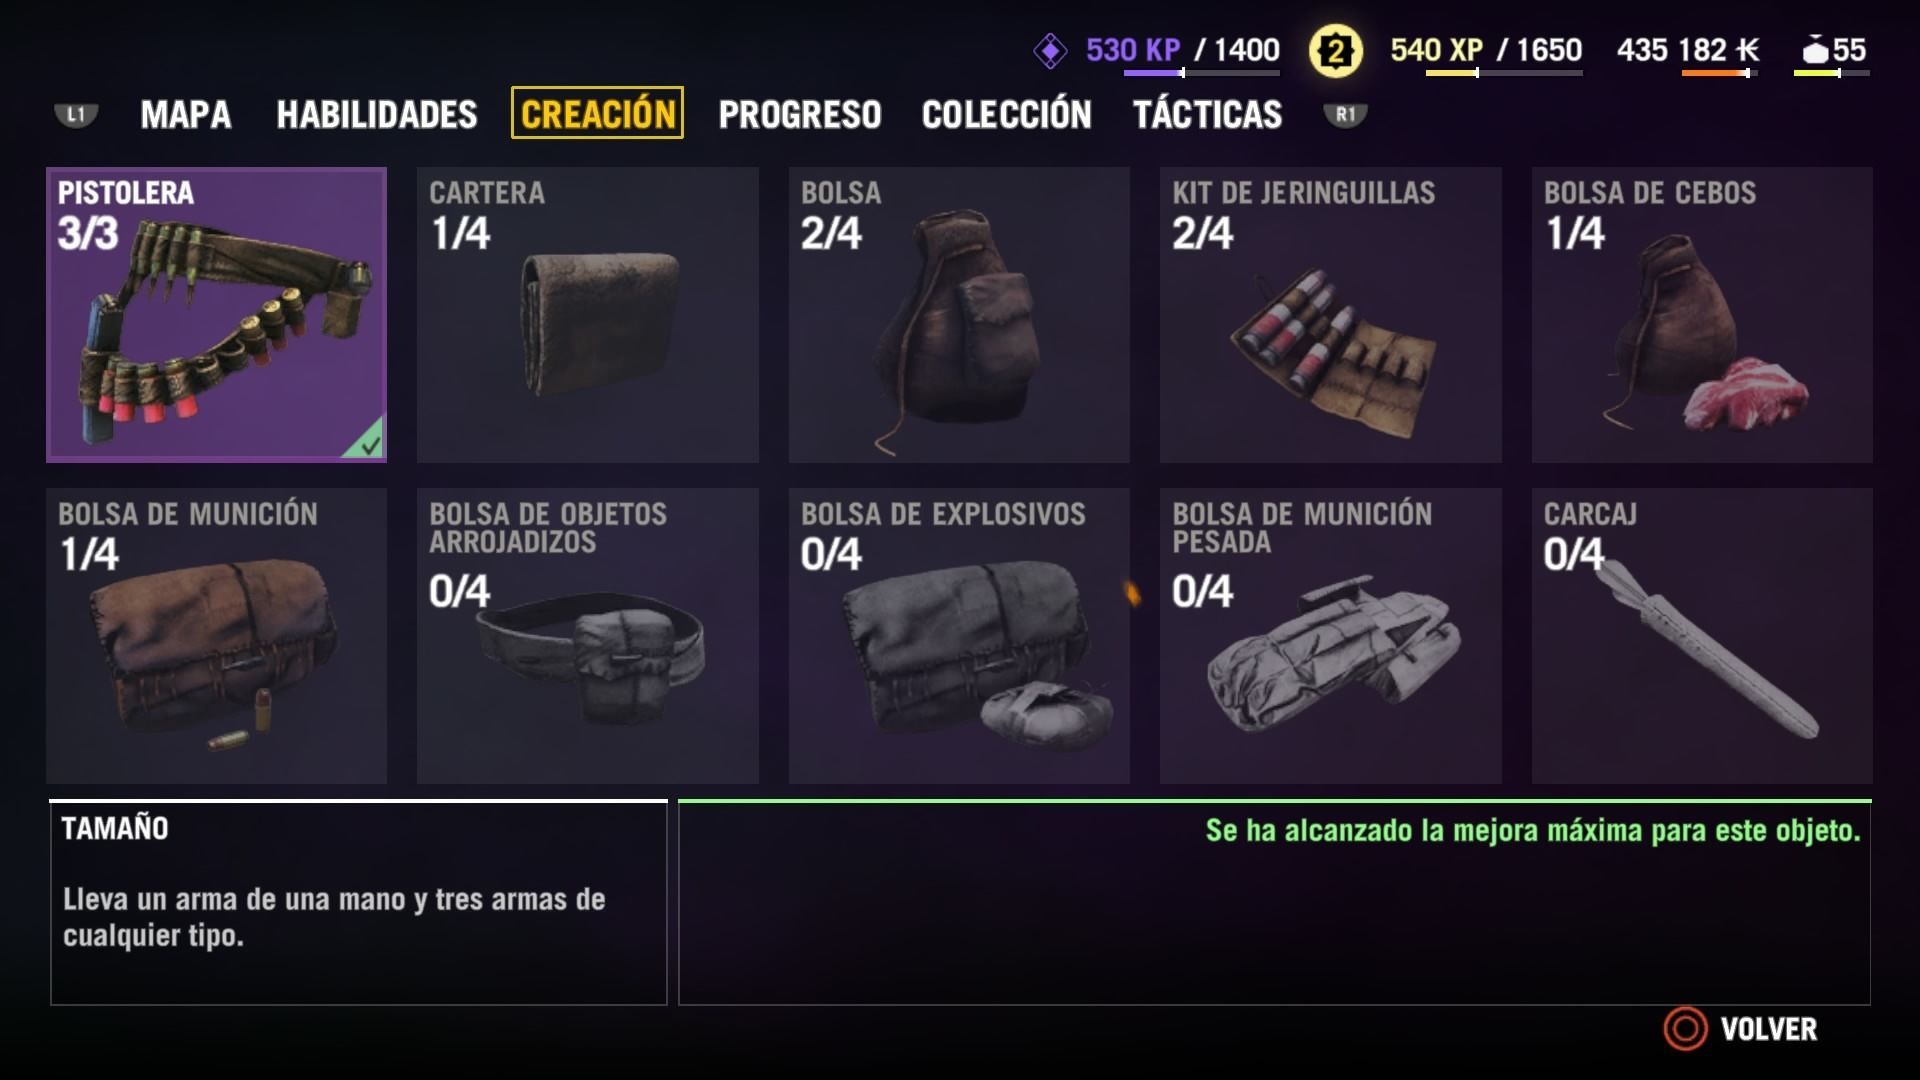Select the Pistolera holster item
The height and width of the screenshot is (1080, 1920).
tap(216, 314)
